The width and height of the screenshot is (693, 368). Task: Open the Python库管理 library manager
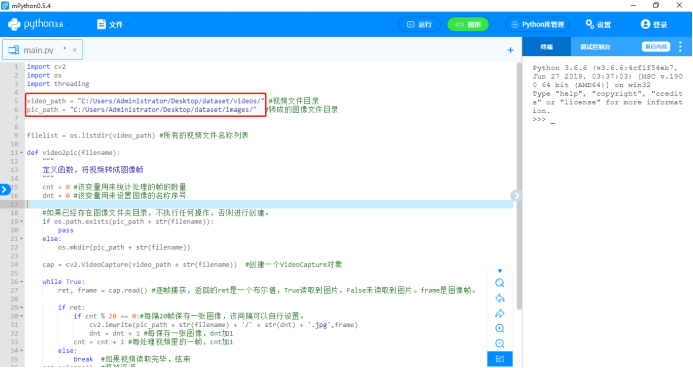tap(537, 24)
